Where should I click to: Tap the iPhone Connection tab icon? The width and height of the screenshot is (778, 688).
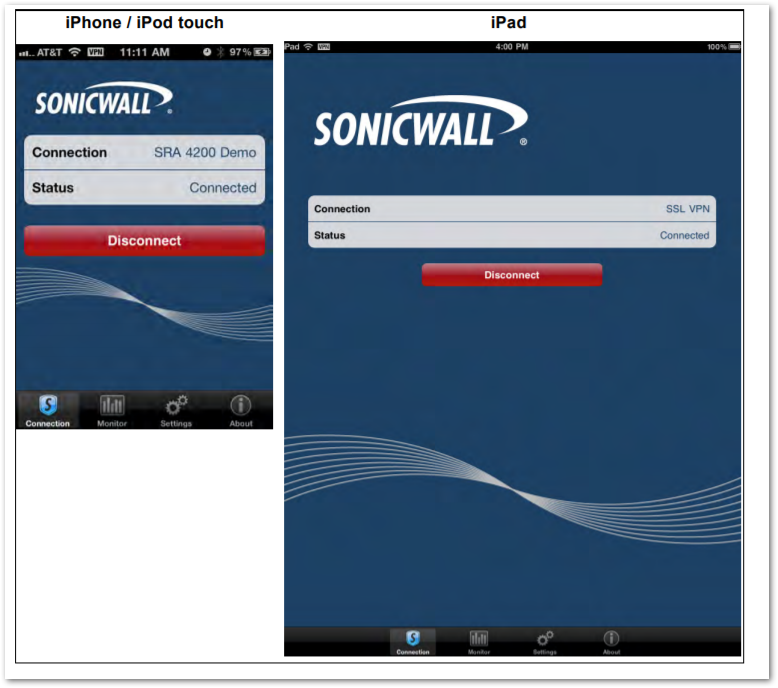tap(48, 406)
